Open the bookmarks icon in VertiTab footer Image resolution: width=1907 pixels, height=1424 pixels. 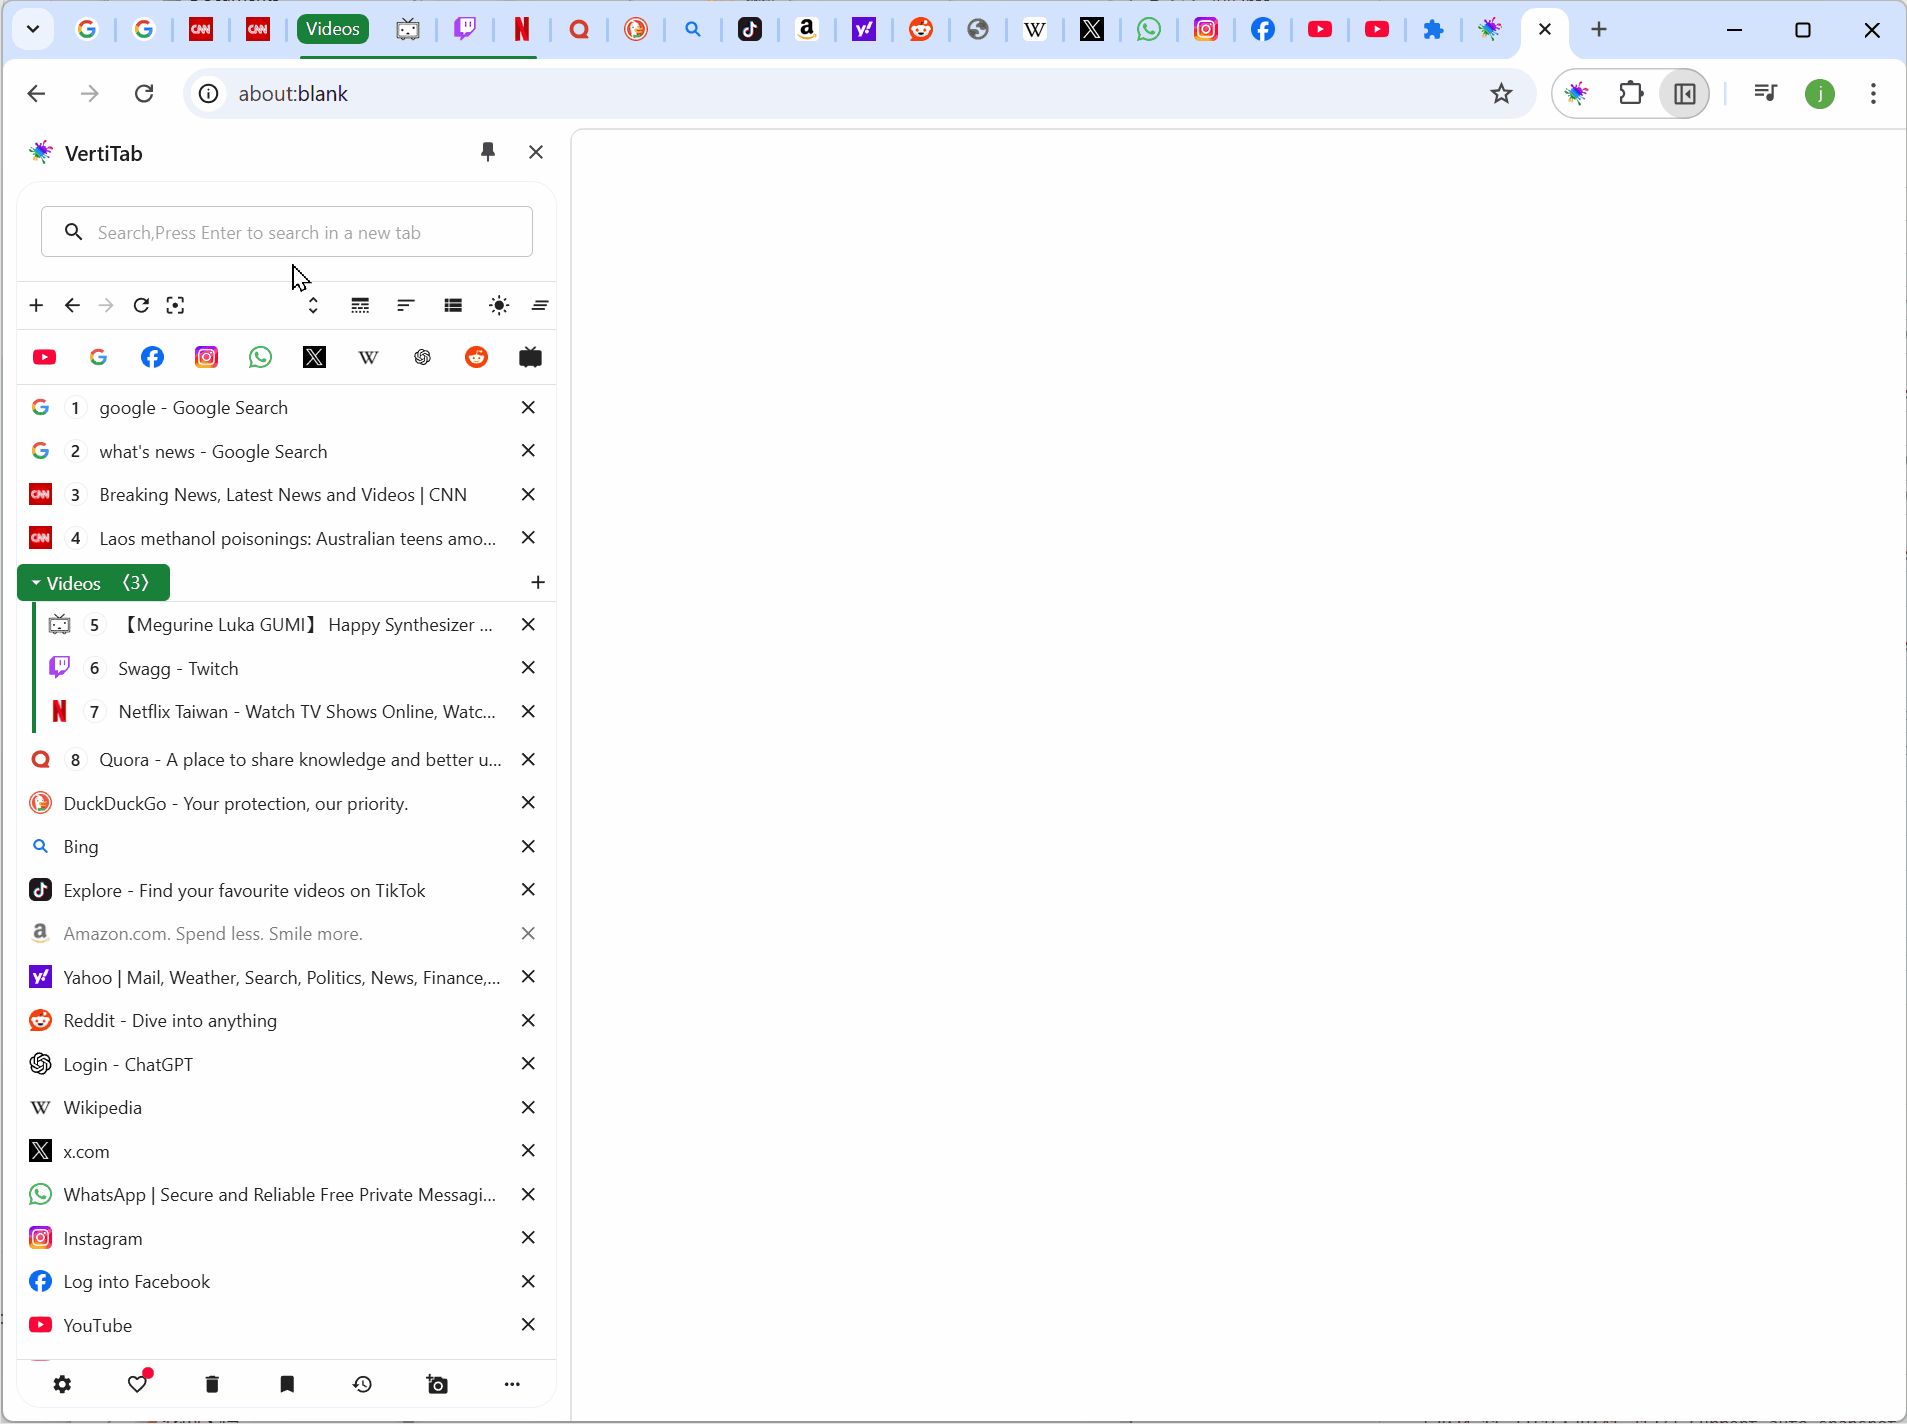coord(287,1384)
